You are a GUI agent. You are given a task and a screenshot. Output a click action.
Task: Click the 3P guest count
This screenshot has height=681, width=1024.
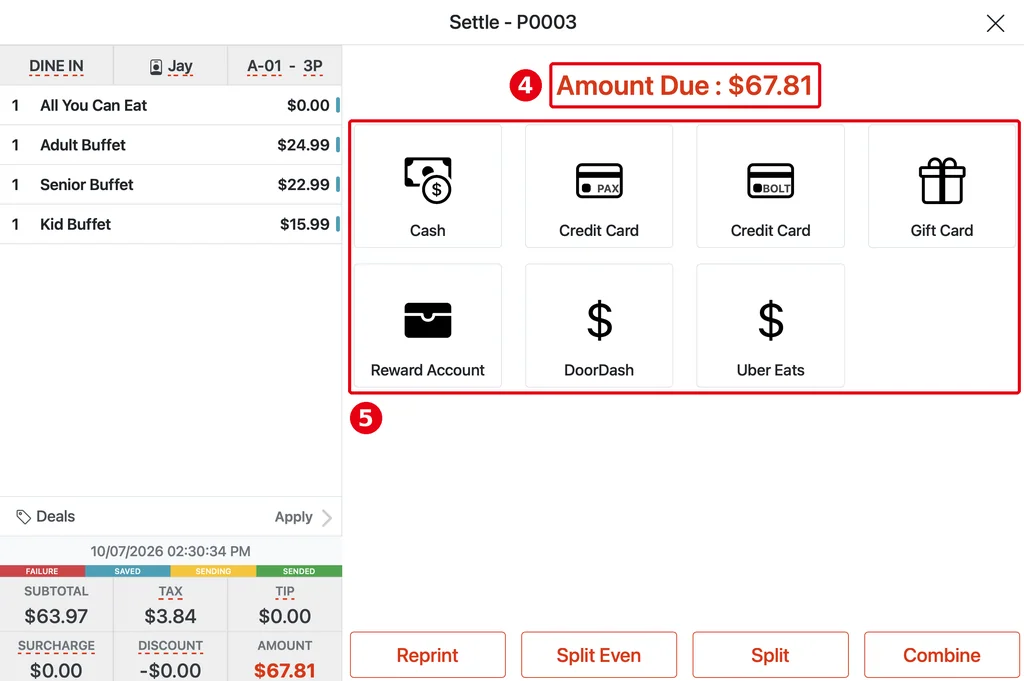tap(313, 66)
